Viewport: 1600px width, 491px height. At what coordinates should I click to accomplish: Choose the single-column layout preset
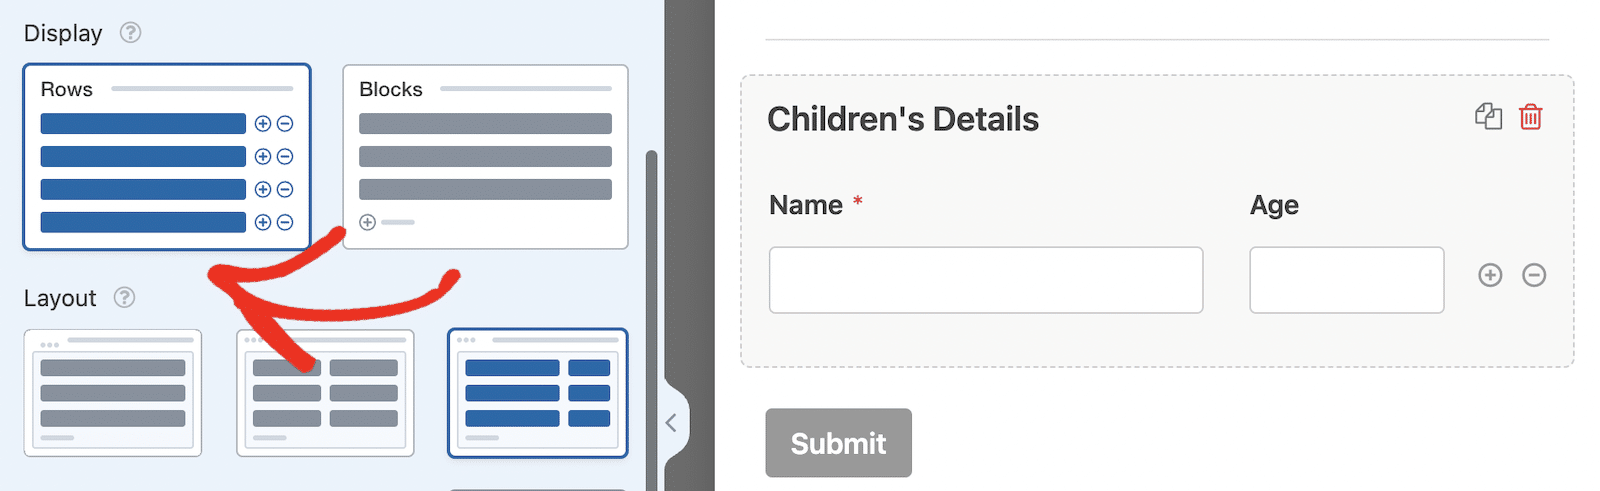(x=113, y=393)
